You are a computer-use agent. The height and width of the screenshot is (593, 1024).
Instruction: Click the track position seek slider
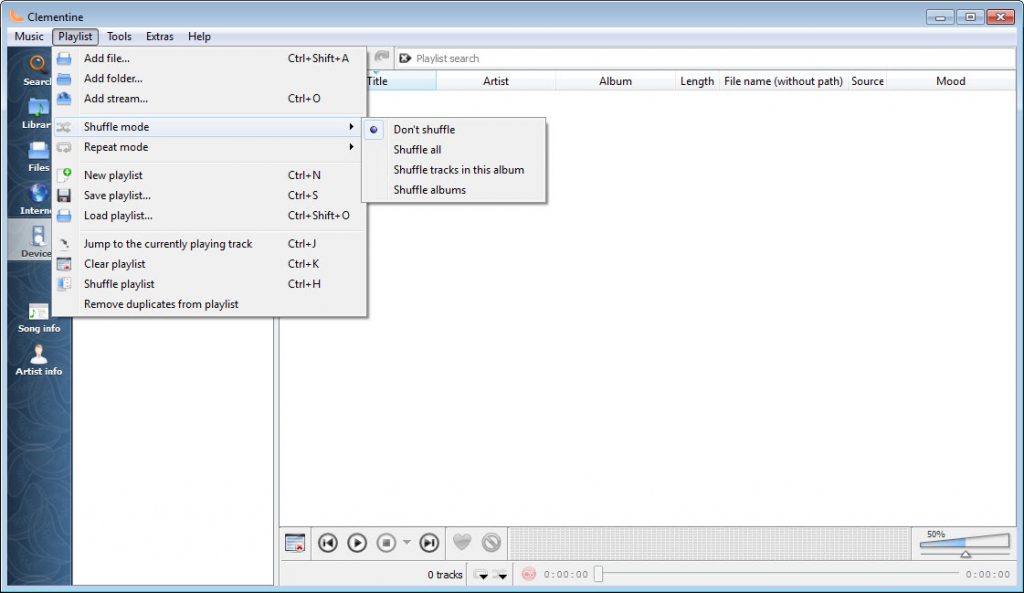[x=778, y=574]
